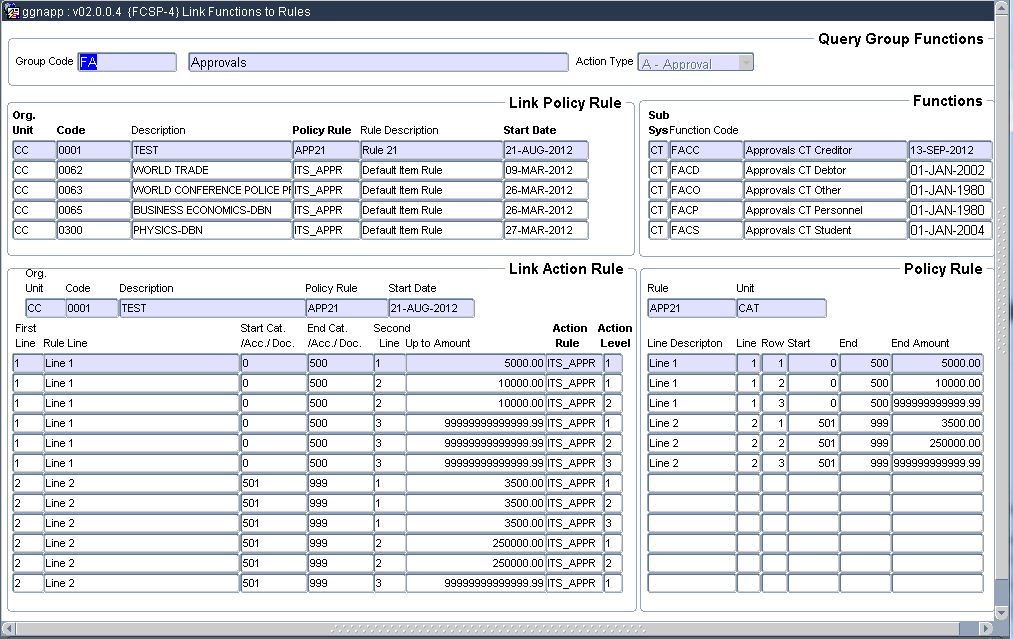Viewport: 1013px width, 639px height.
Task: Click the PHYSICS-DBN description field
Action: [x=210, y=230]
